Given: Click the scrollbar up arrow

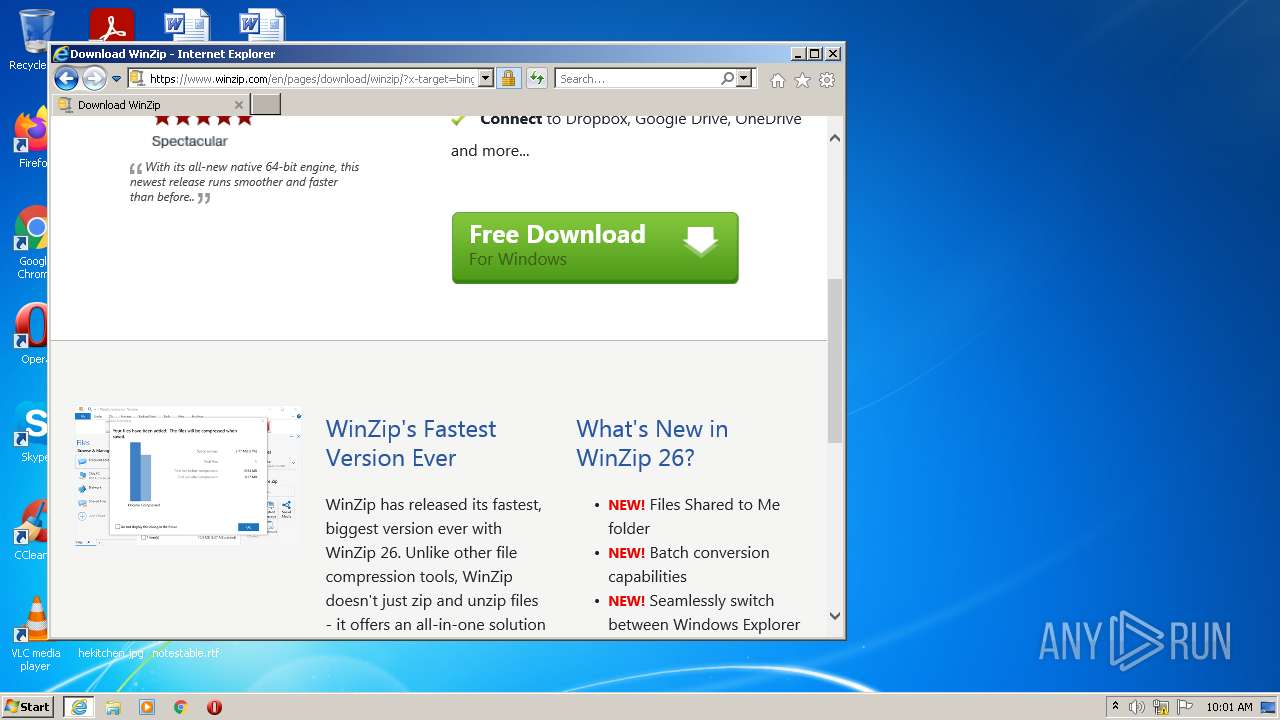Looking at the screenshot, I should click(835, 138).
